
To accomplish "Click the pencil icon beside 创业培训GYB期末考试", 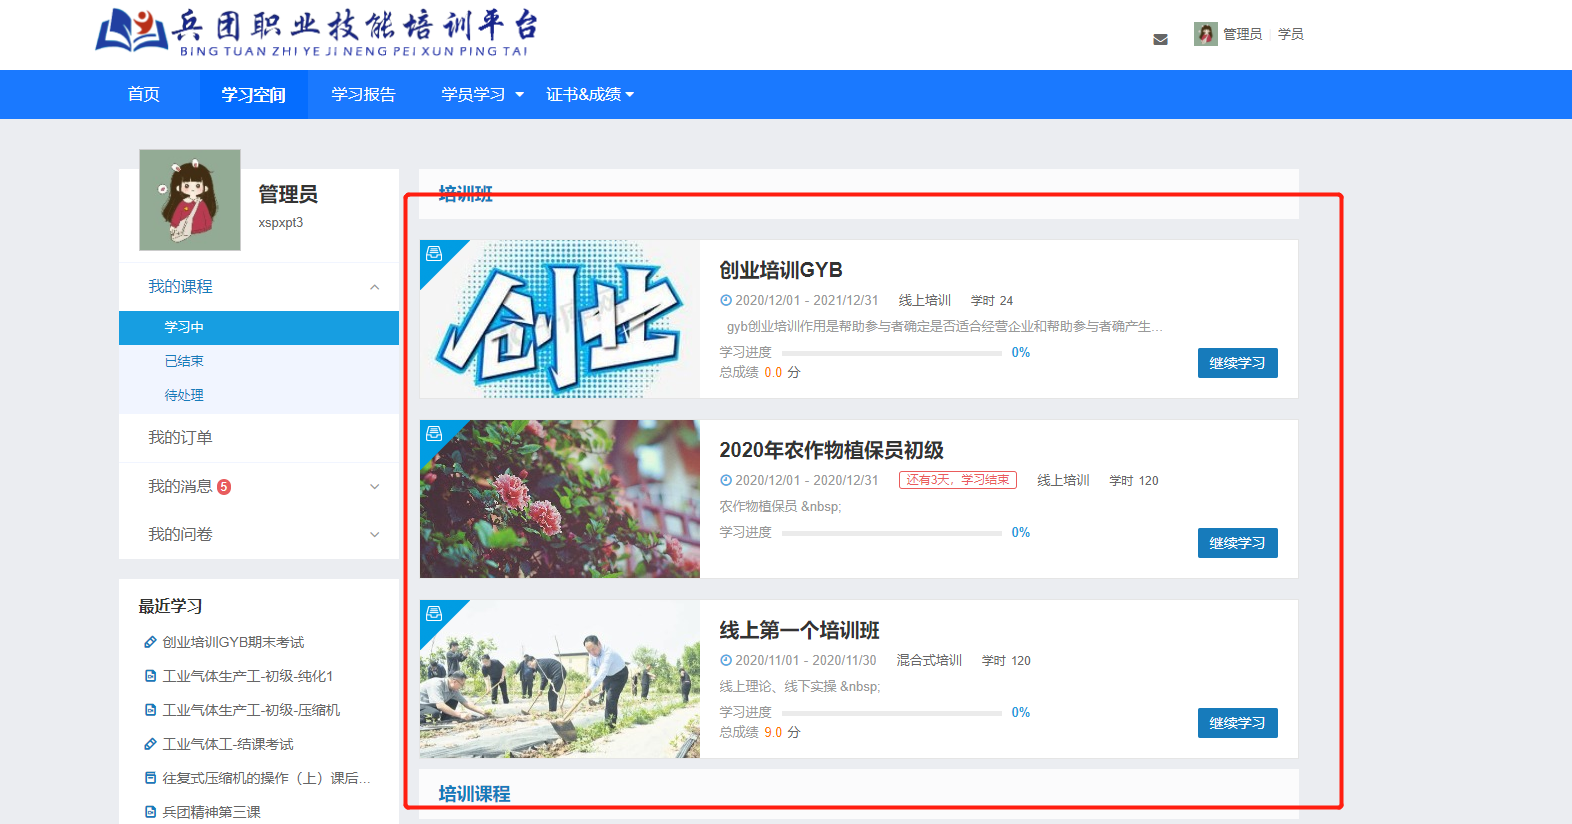I will (150, 642).
